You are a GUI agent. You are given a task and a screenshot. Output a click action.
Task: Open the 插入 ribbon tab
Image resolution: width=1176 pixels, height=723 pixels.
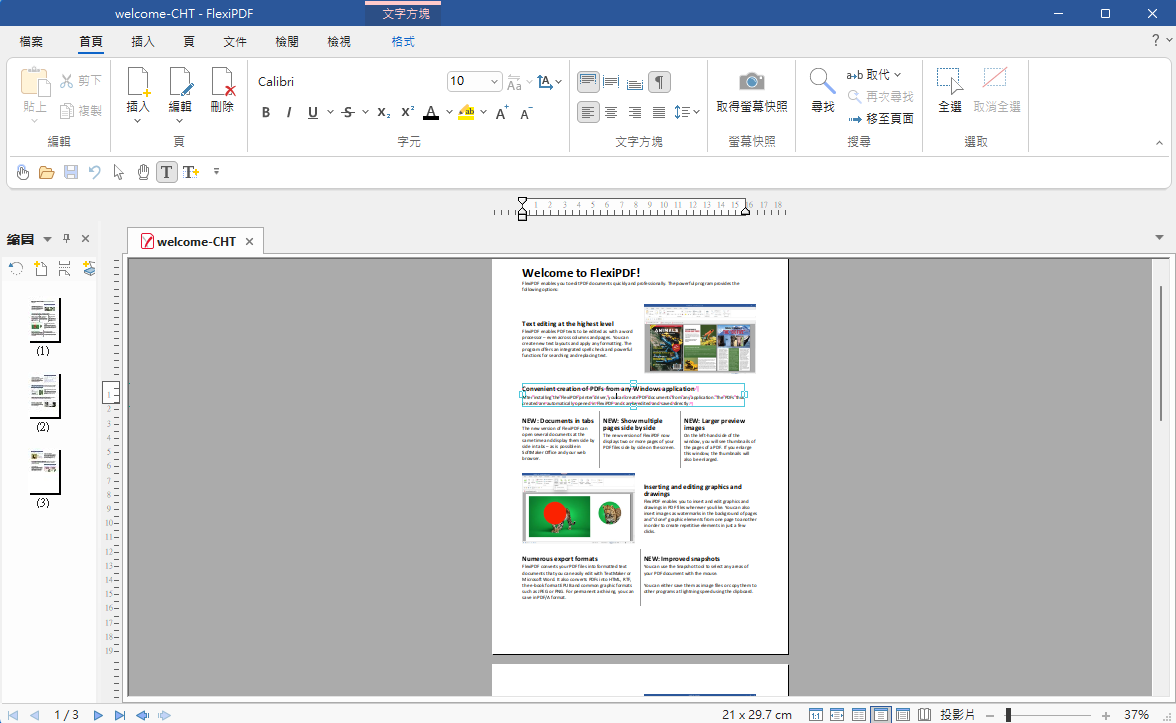pos(143,42)
